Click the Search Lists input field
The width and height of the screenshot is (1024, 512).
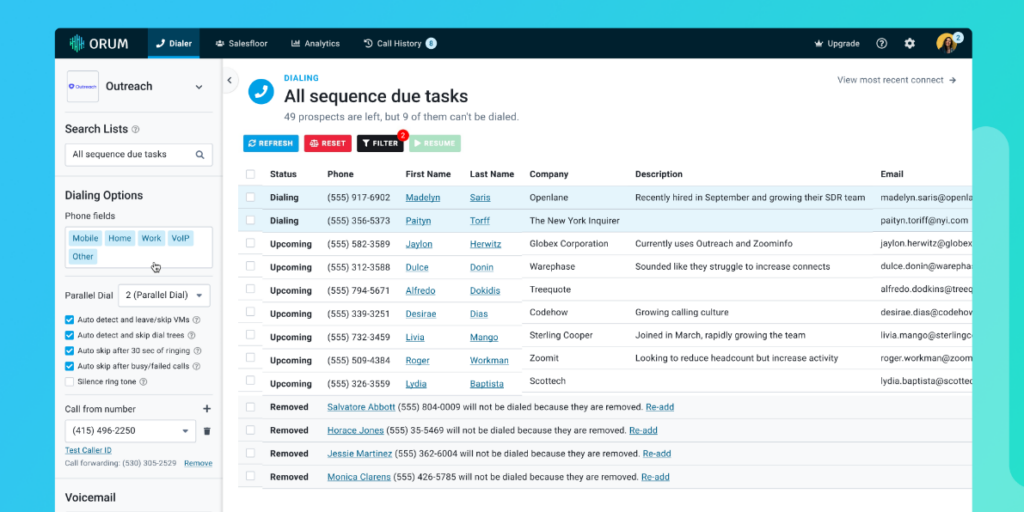(x=128, y=155)
